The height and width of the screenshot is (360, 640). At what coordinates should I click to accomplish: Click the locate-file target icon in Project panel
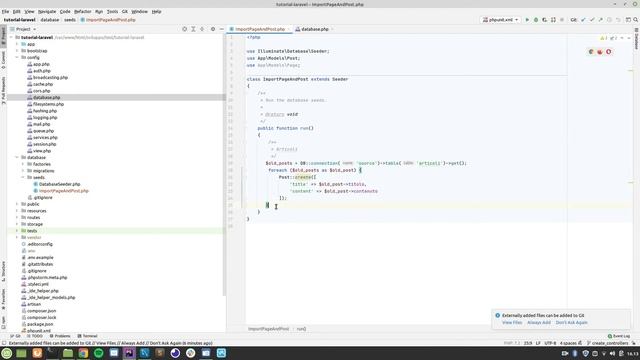[184, 29]
